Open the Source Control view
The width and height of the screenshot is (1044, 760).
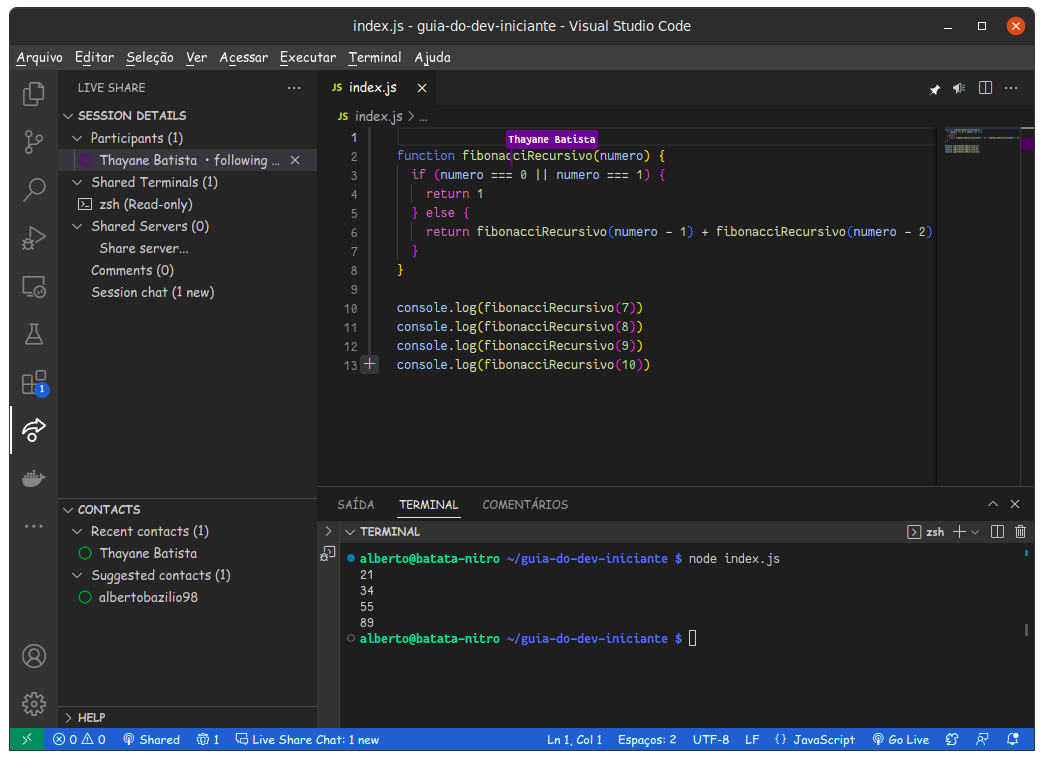(34, 141)
